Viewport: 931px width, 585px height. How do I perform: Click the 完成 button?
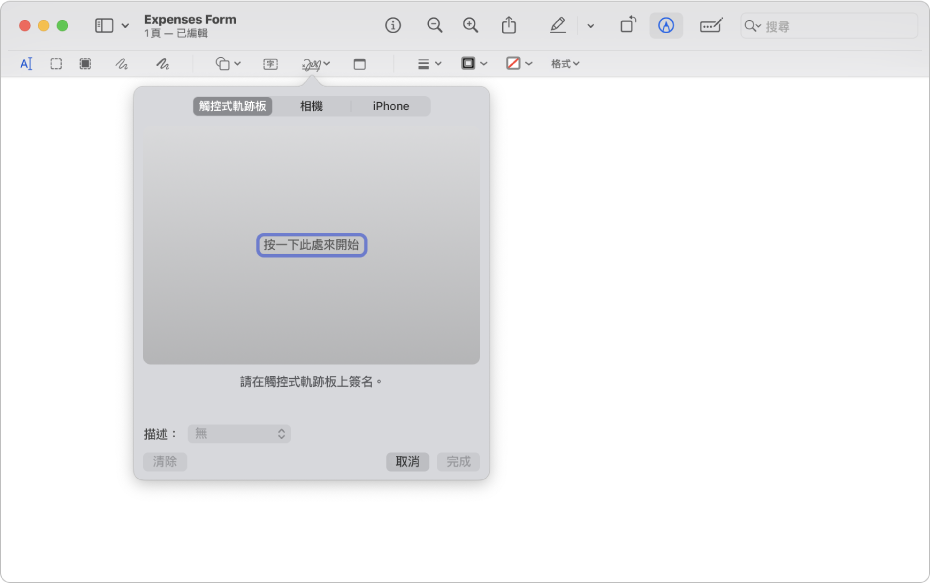[x=458, y=462]
